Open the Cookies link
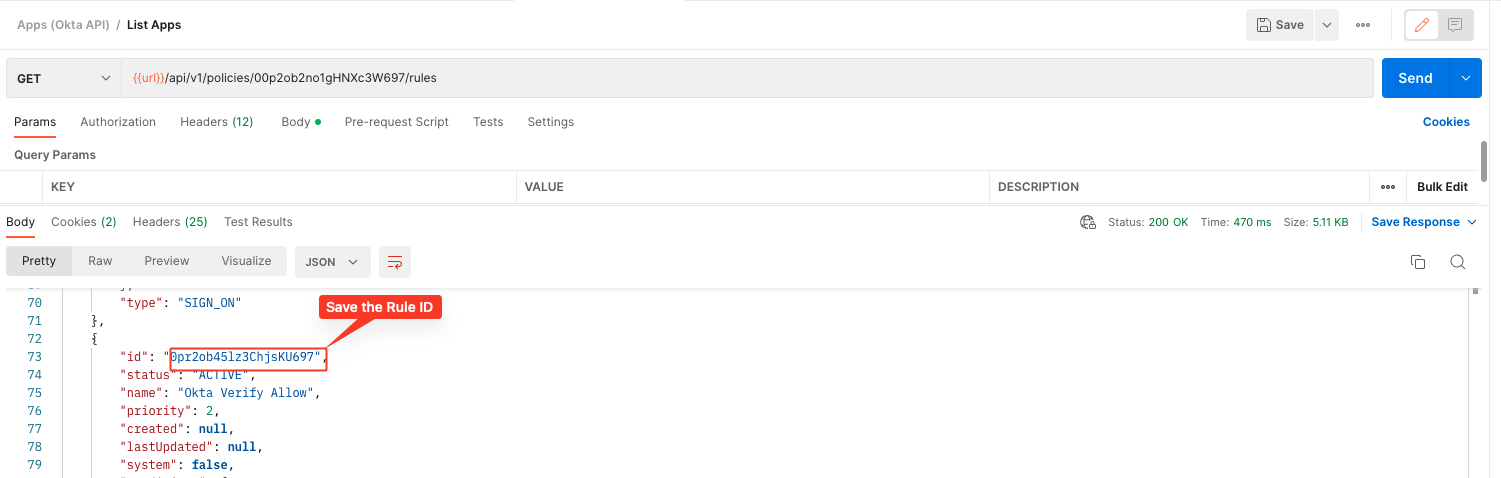 point(1446,122)
